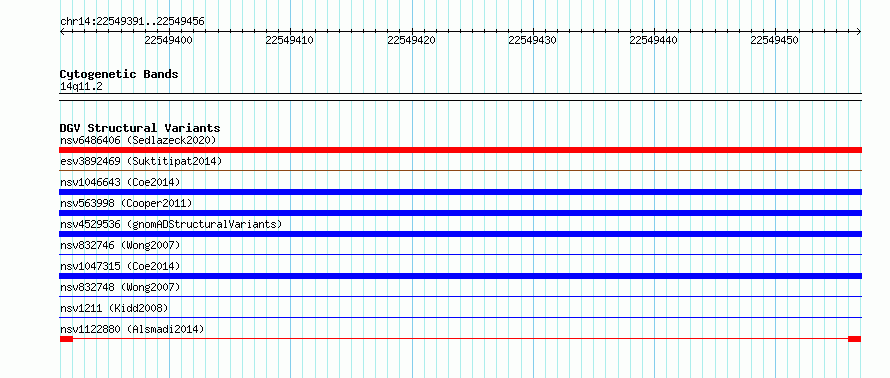890x378 pixels.
Task: Click the 14q11.2 cytogenetic band bar
Action: coord(460,97)
